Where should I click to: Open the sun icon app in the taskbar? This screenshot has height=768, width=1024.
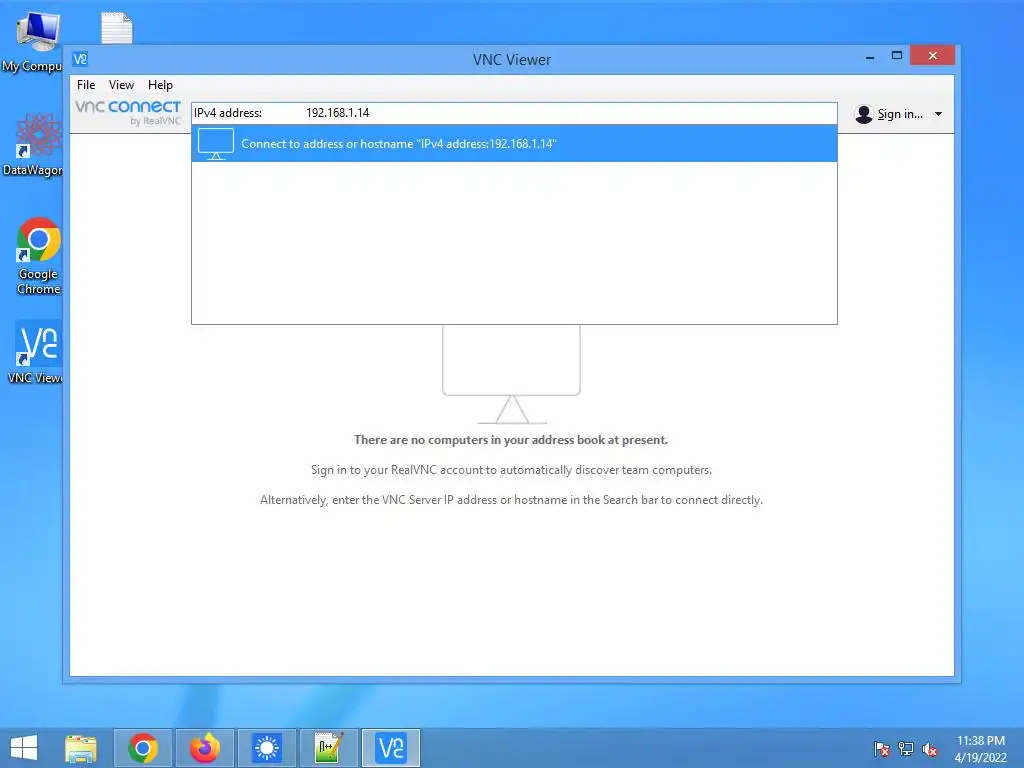[x=266, y=748]
